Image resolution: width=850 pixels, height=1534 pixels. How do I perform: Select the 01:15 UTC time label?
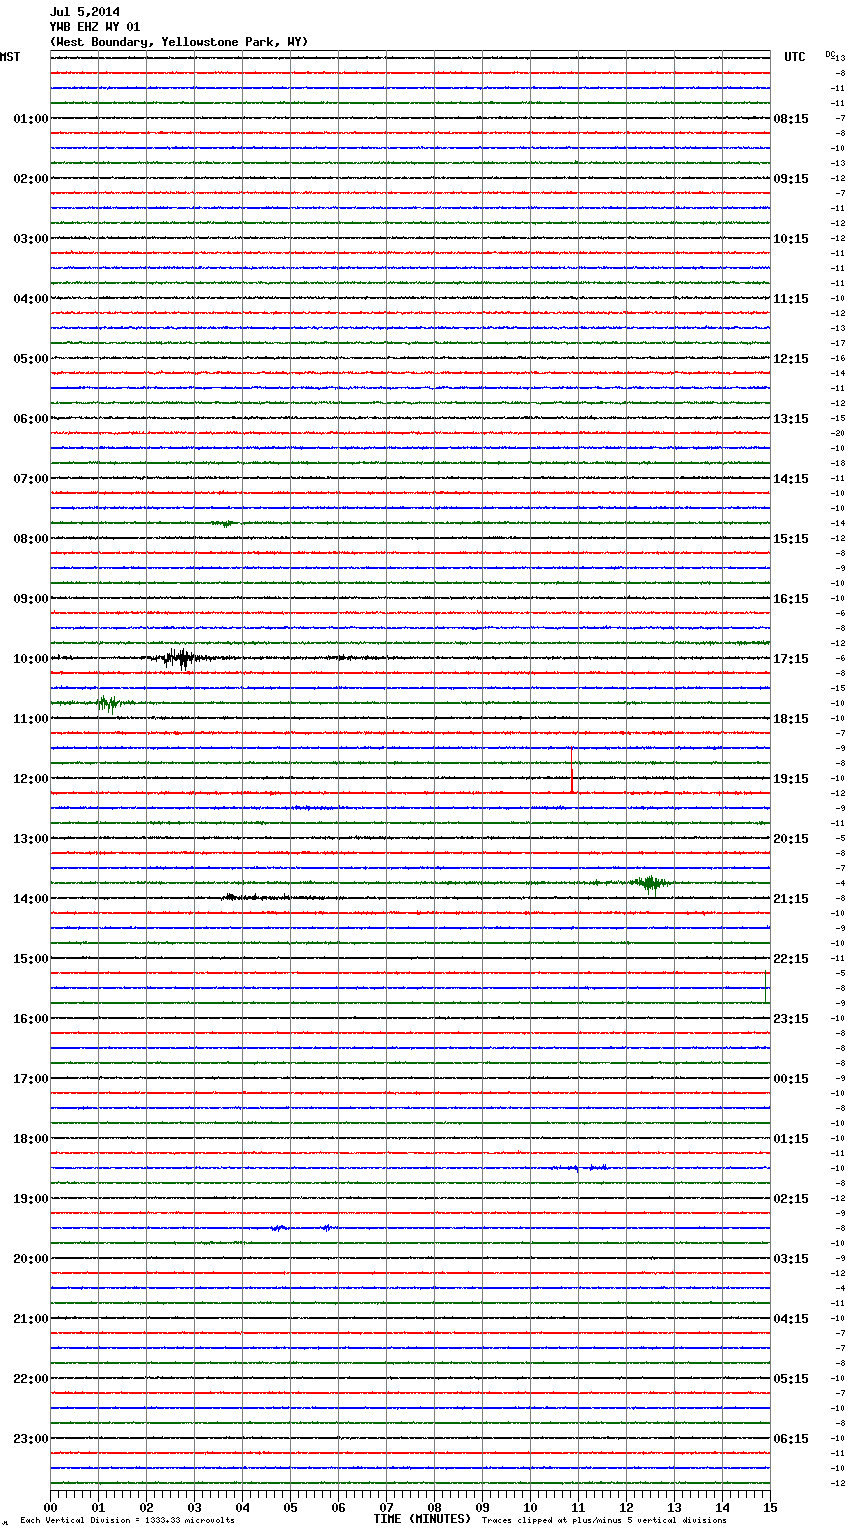click(791, 1139)
